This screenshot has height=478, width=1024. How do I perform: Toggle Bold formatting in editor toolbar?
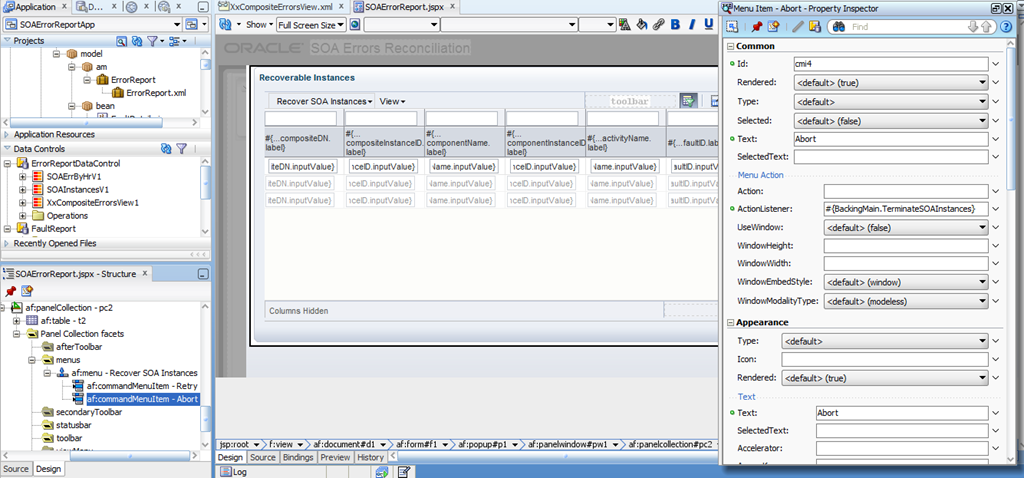tap(675, 24)
